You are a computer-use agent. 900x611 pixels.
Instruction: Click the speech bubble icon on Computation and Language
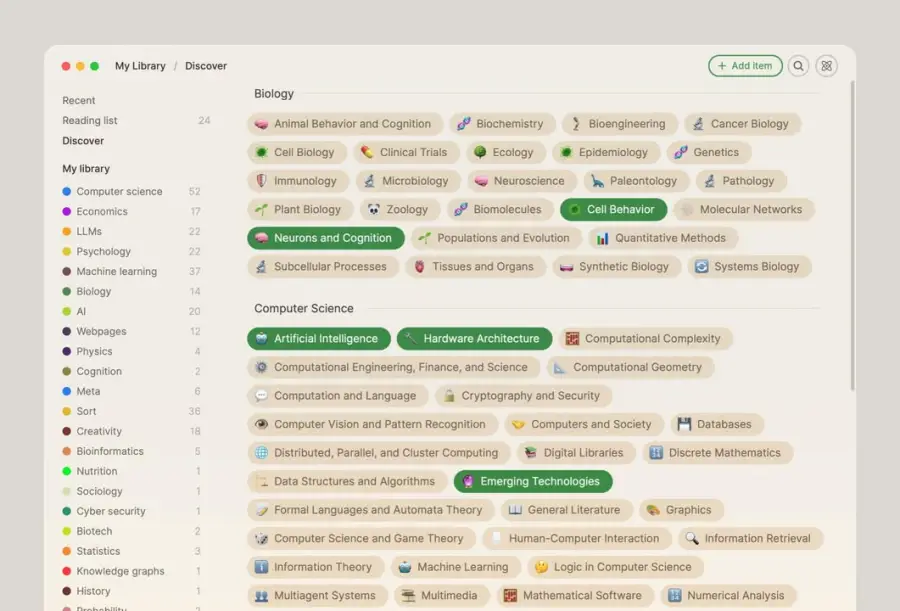261,396
